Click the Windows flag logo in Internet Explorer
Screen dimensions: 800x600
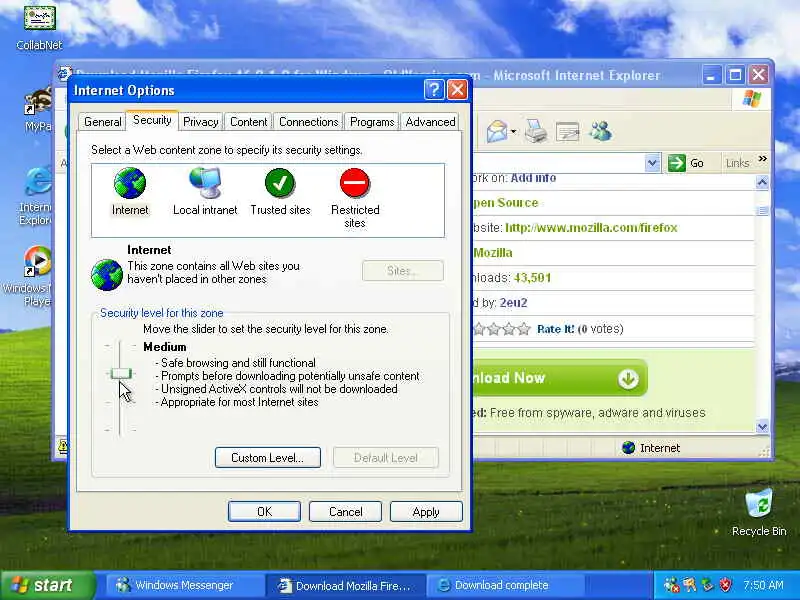[751, 98]
